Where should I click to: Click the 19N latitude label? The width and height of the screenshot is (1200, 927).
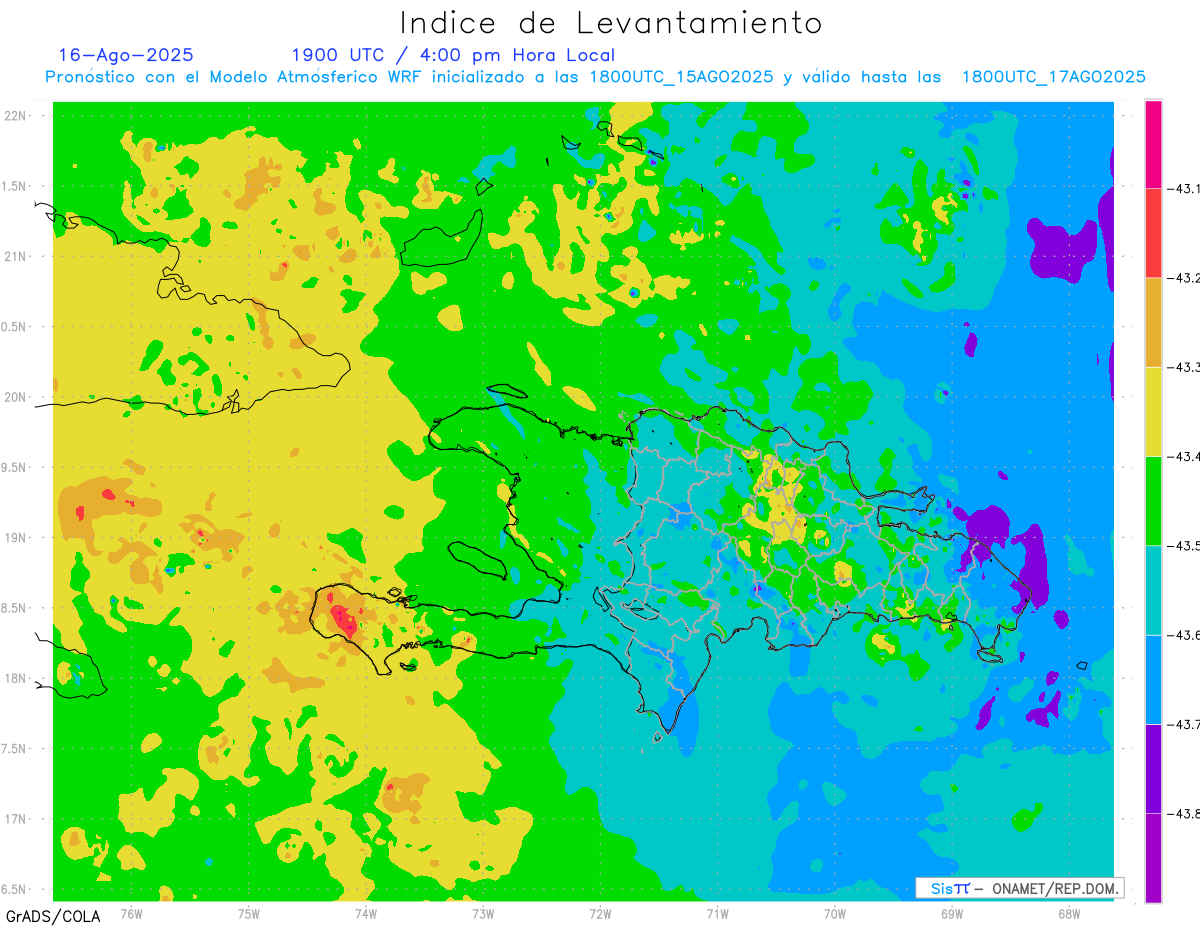click(x=16, y=537)
